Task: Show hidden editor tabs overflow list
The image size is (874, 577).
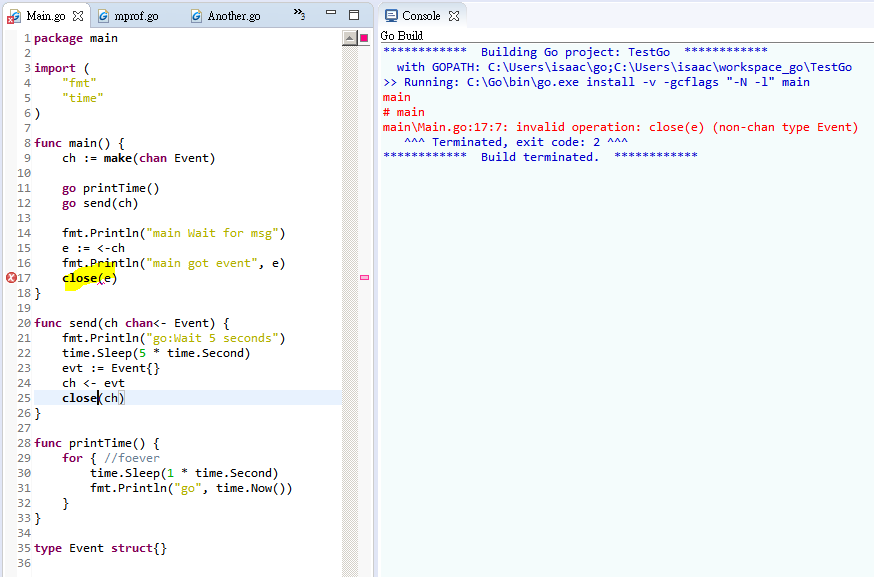Action: (x=299, y=14)
